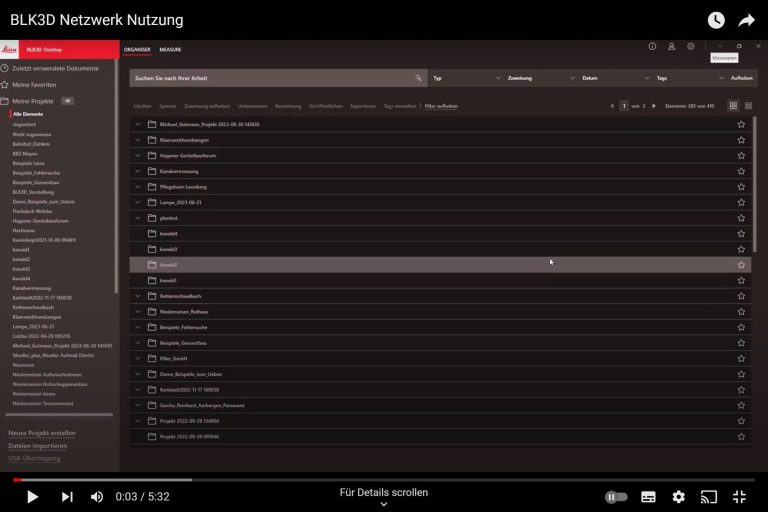Click the YouTube watch later clock icon

(x=716, y=20)
